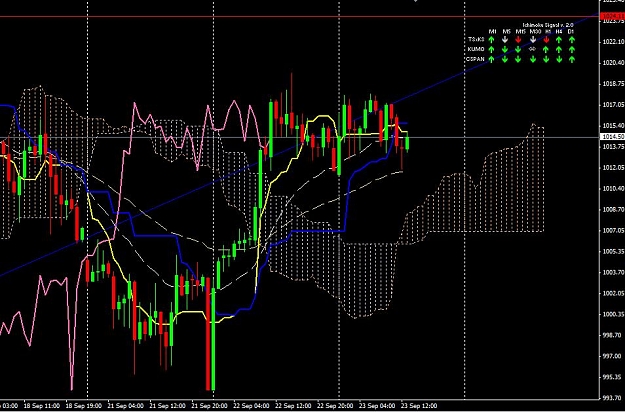This screenshot has height=412, width=625.
Task: Click the KUMO D1 green up arrow
Action: (x=572, y=49)
